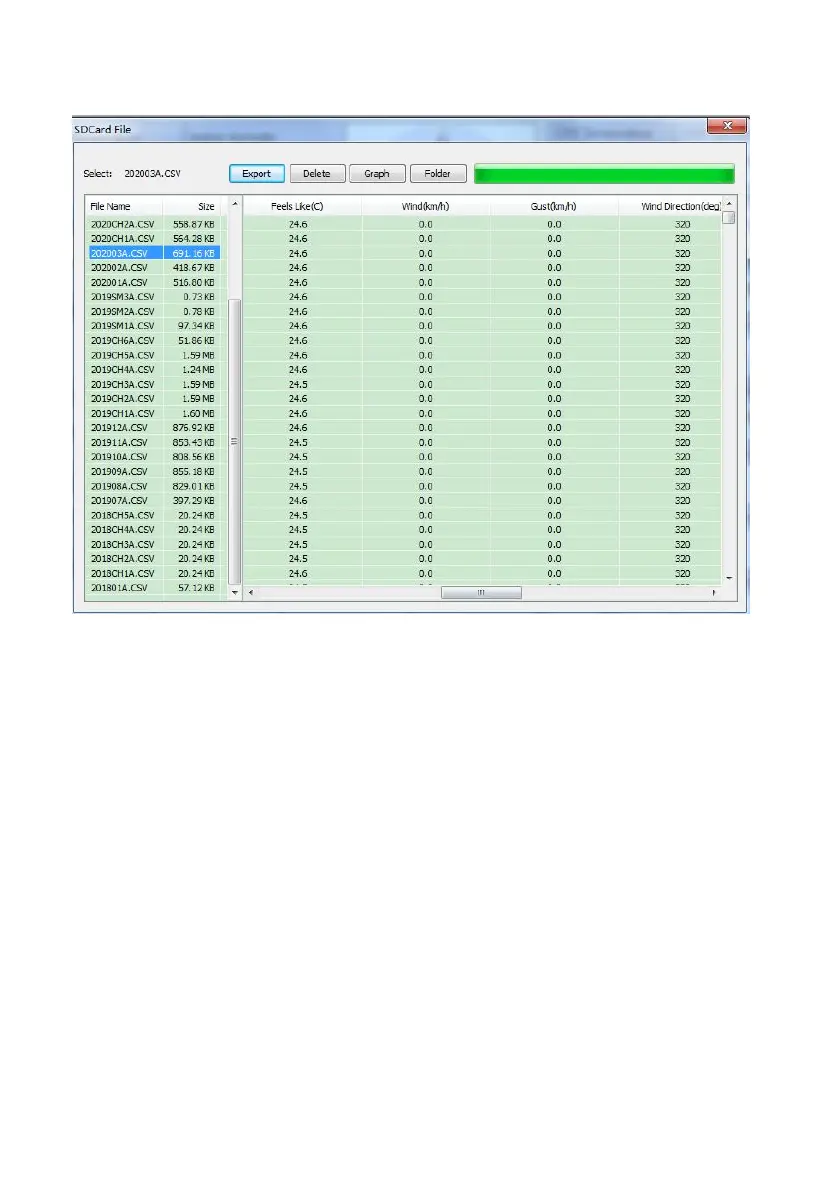Click the Delete button
The image size is (822, 1191).
317,173
